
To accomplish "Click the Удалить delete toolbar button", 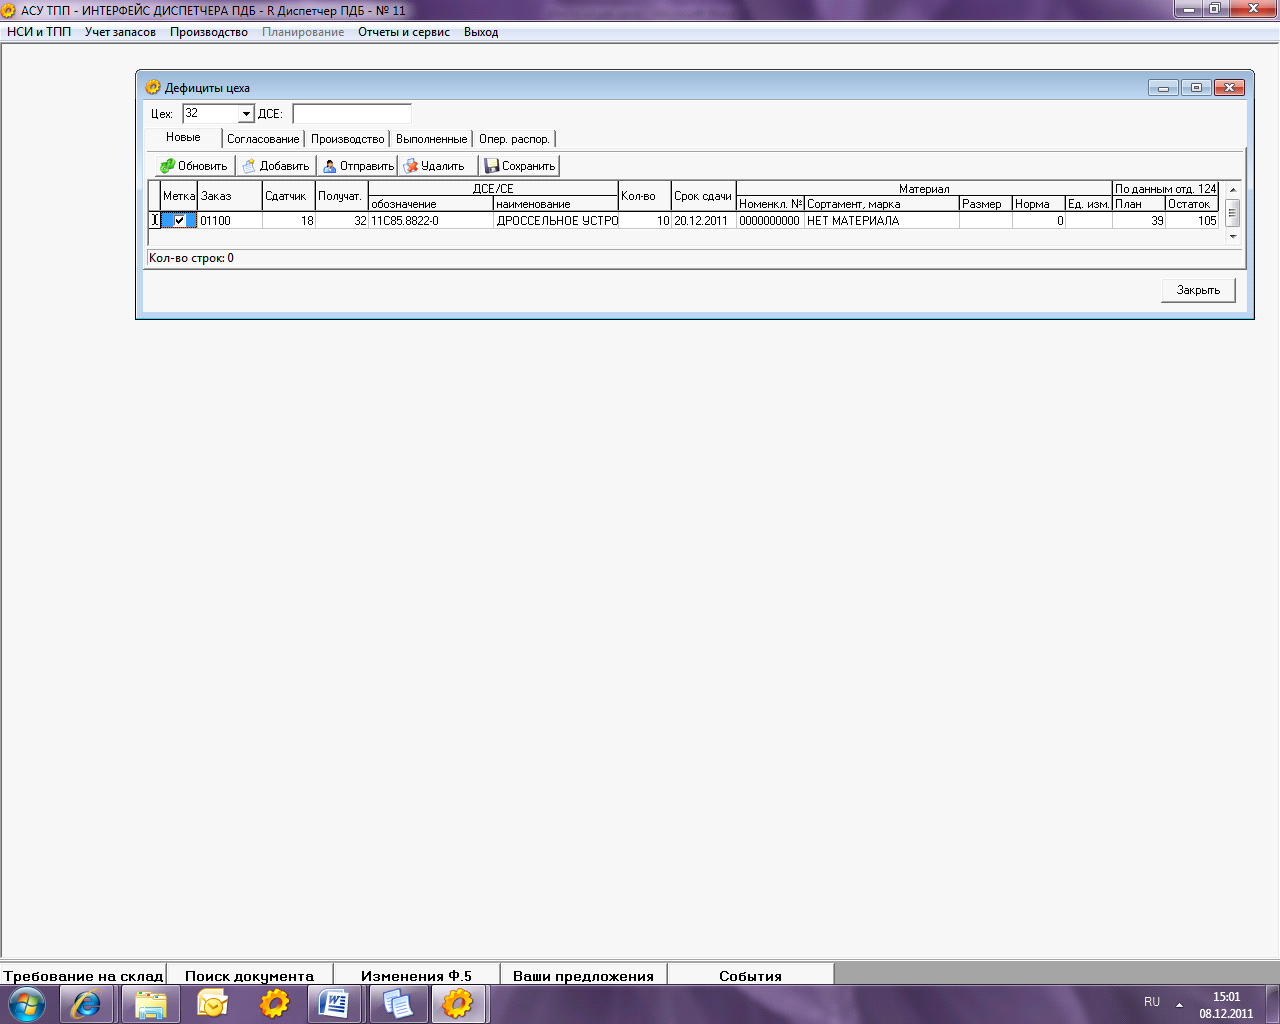I will coord(437,166).
